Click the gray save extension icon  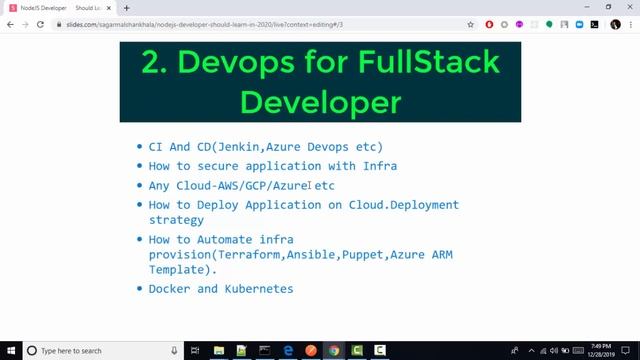[x=564, y=24]
